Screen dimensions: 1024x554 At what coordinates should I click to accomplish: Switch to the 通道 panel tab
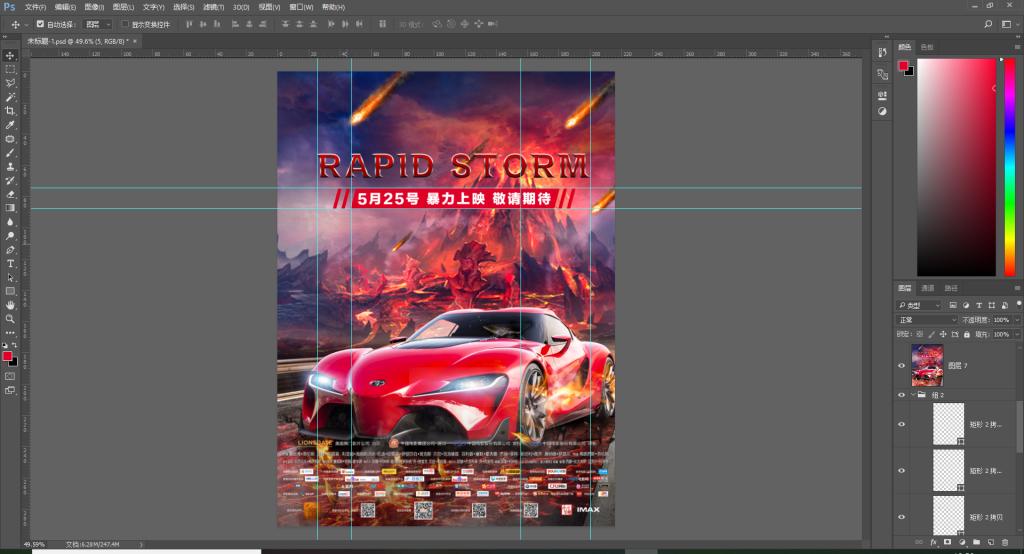[928, 288]
